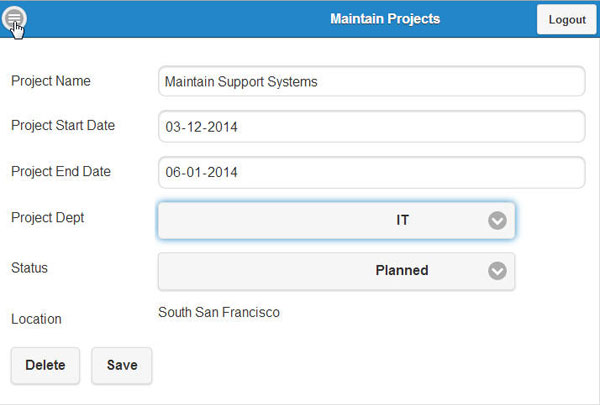The image size is (600, 405).
Task: Click the Status field label
Action: pos(29,268)
